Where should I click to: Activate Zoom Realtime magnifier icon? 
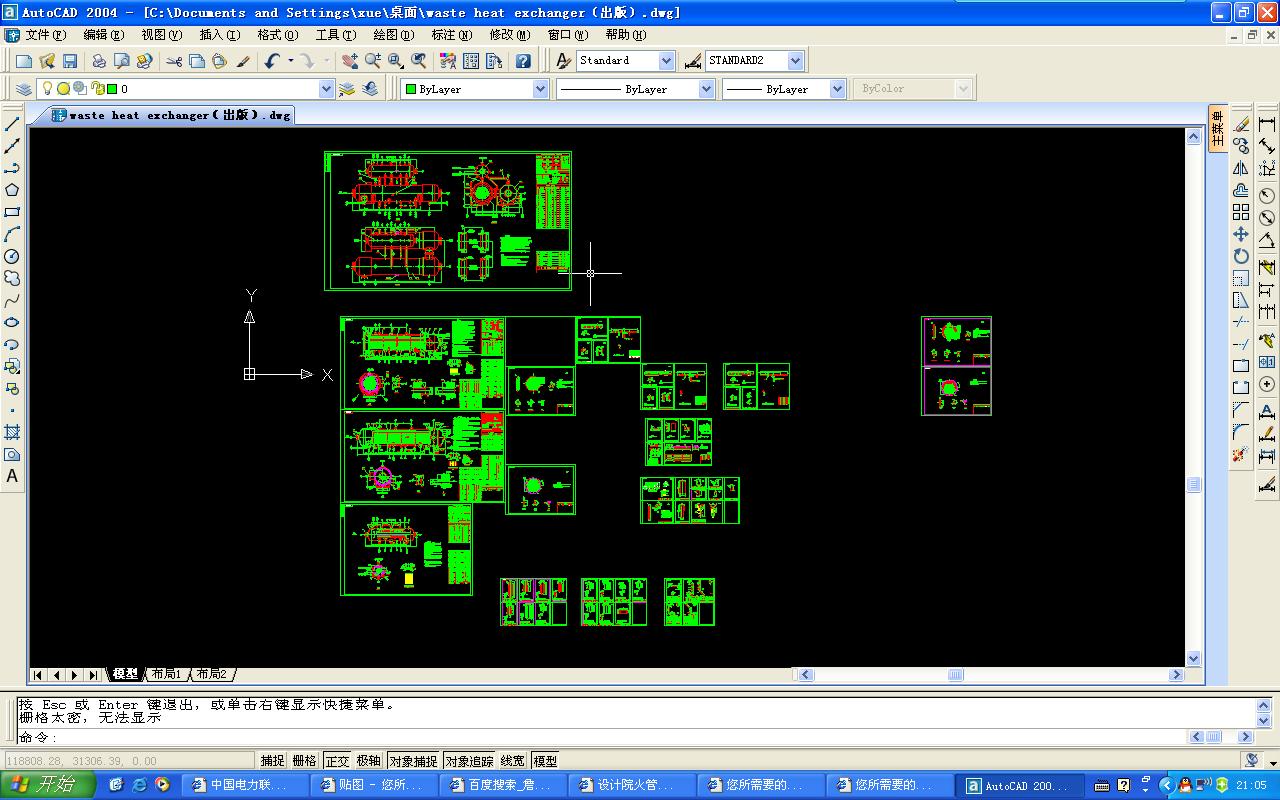coord(372,61)
